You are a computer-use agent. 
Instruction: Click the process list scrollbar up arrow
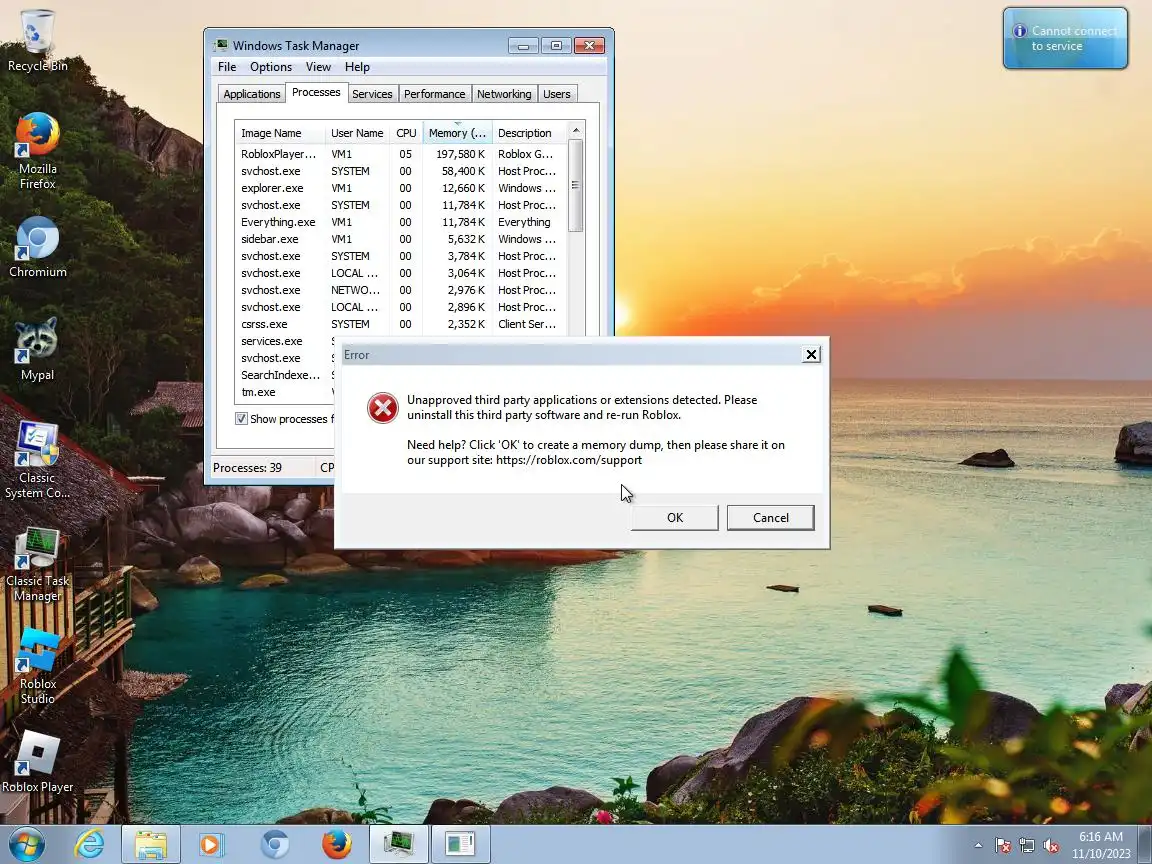pos(576,131)
